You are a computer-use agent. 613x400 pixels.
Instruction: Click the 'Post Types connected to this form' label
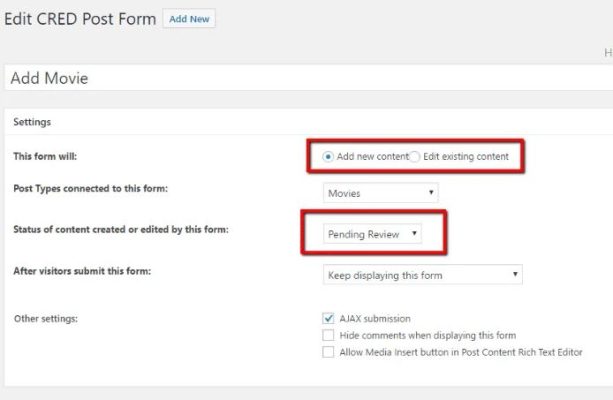point(90,189)
